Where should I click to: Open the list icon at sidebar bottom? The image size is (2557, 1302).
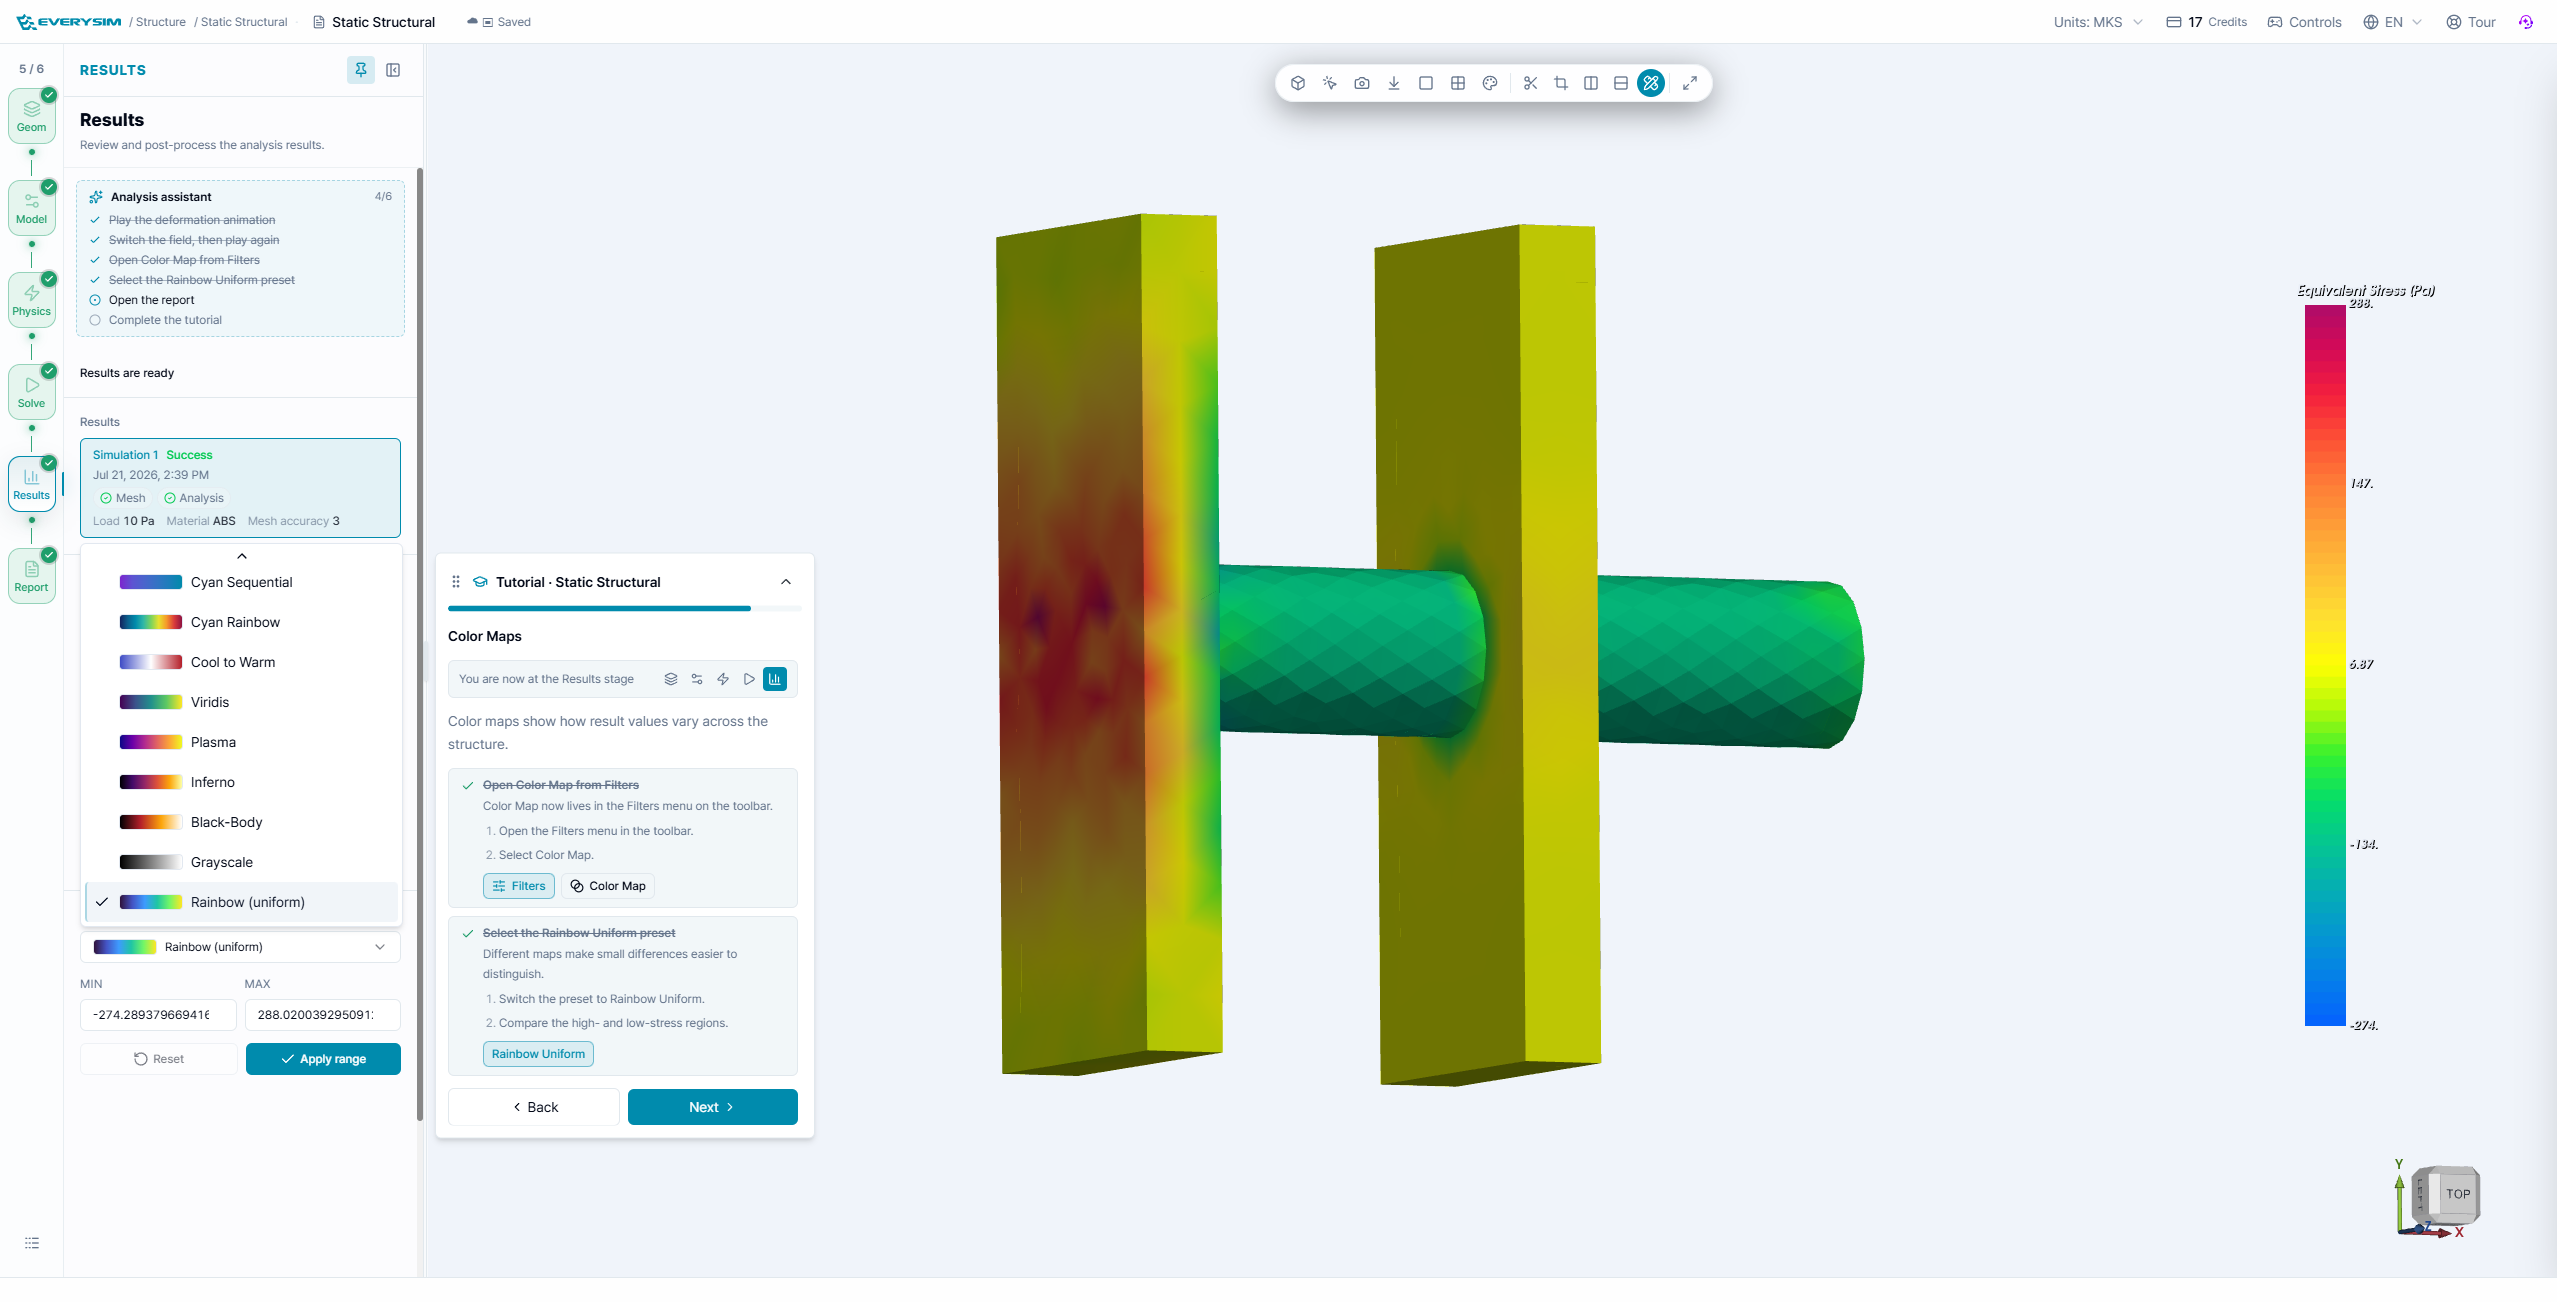32,1243
